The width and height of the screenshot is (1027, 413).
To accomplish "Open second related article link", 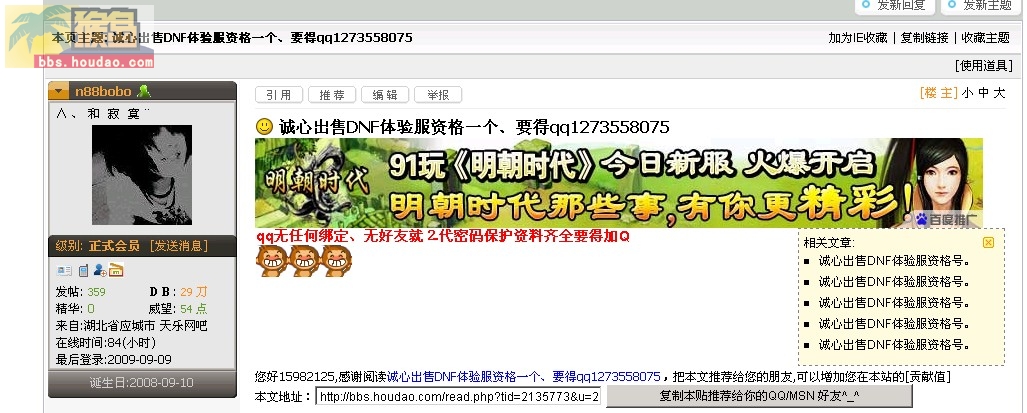I will click(894, 282).
